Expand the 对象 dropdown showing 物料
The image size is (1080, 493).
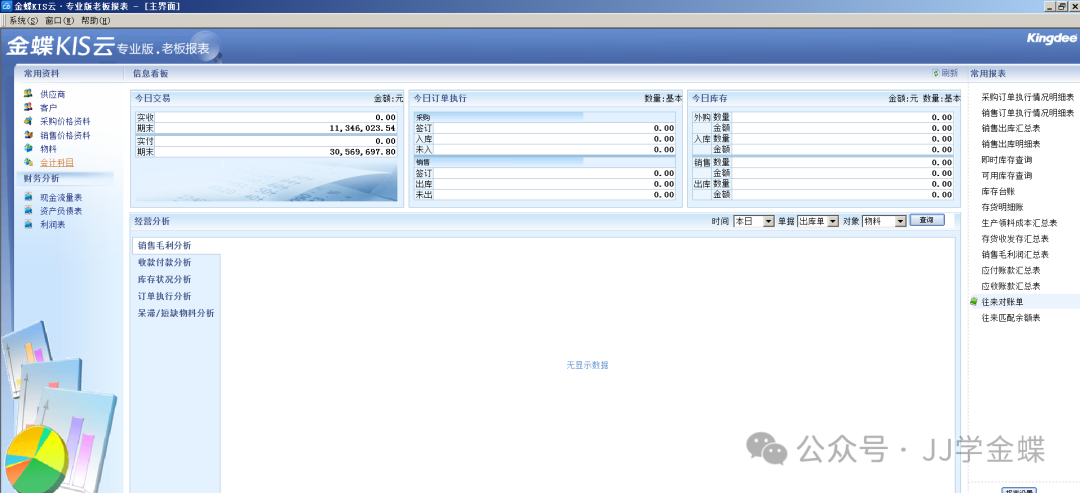(x=899, y=221)
